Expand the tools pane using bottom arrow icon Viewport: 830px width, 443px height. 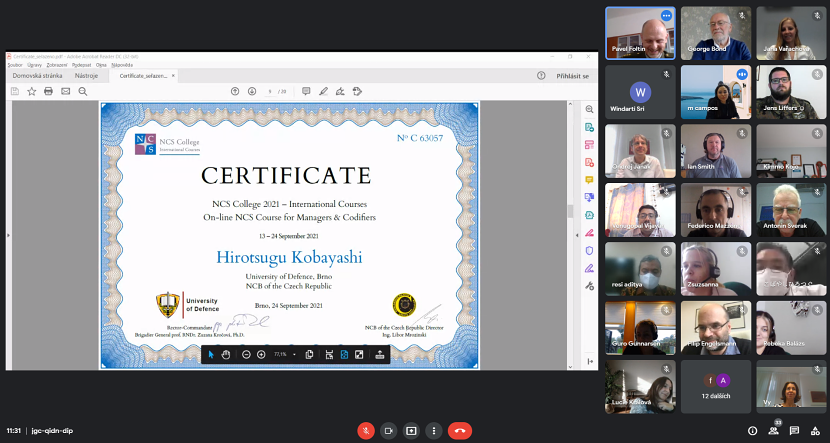coord(590,361)
